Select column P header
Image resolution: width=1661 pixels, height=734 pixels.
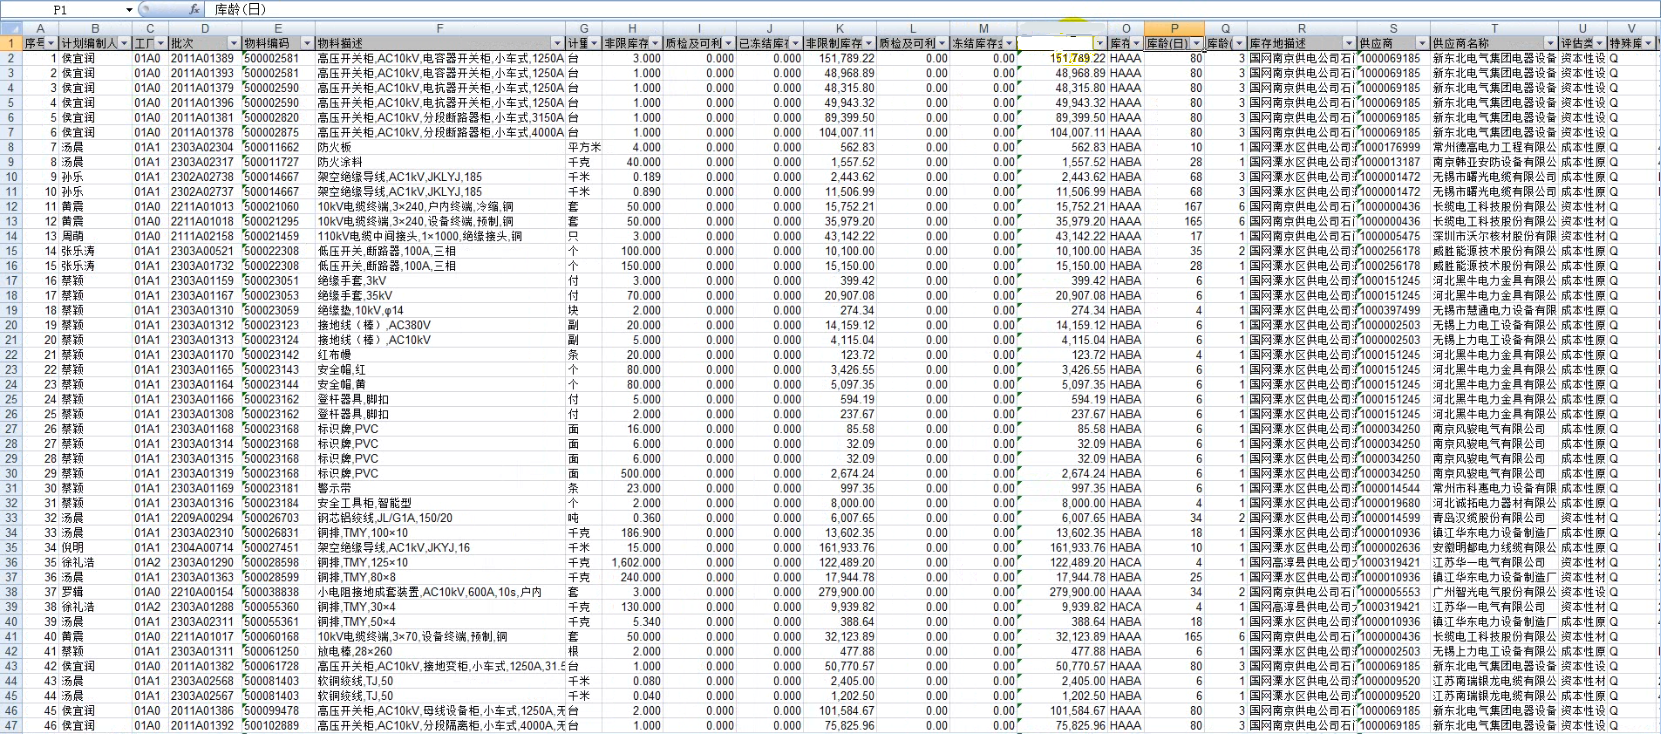(1174, 28)
